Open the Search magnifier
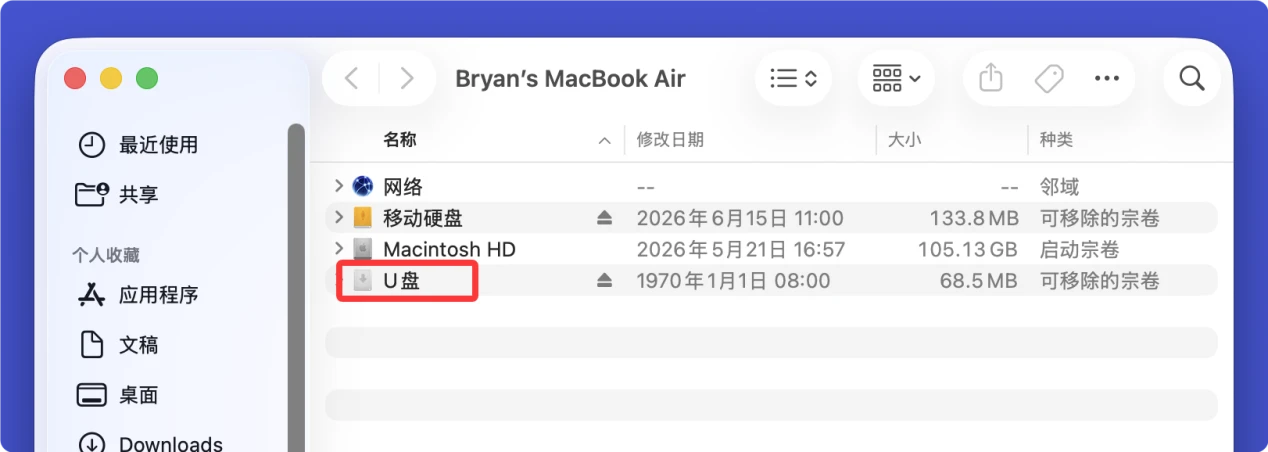Image resolution: width=1268 pixels, height=452 pixels. pos(1192,78)
